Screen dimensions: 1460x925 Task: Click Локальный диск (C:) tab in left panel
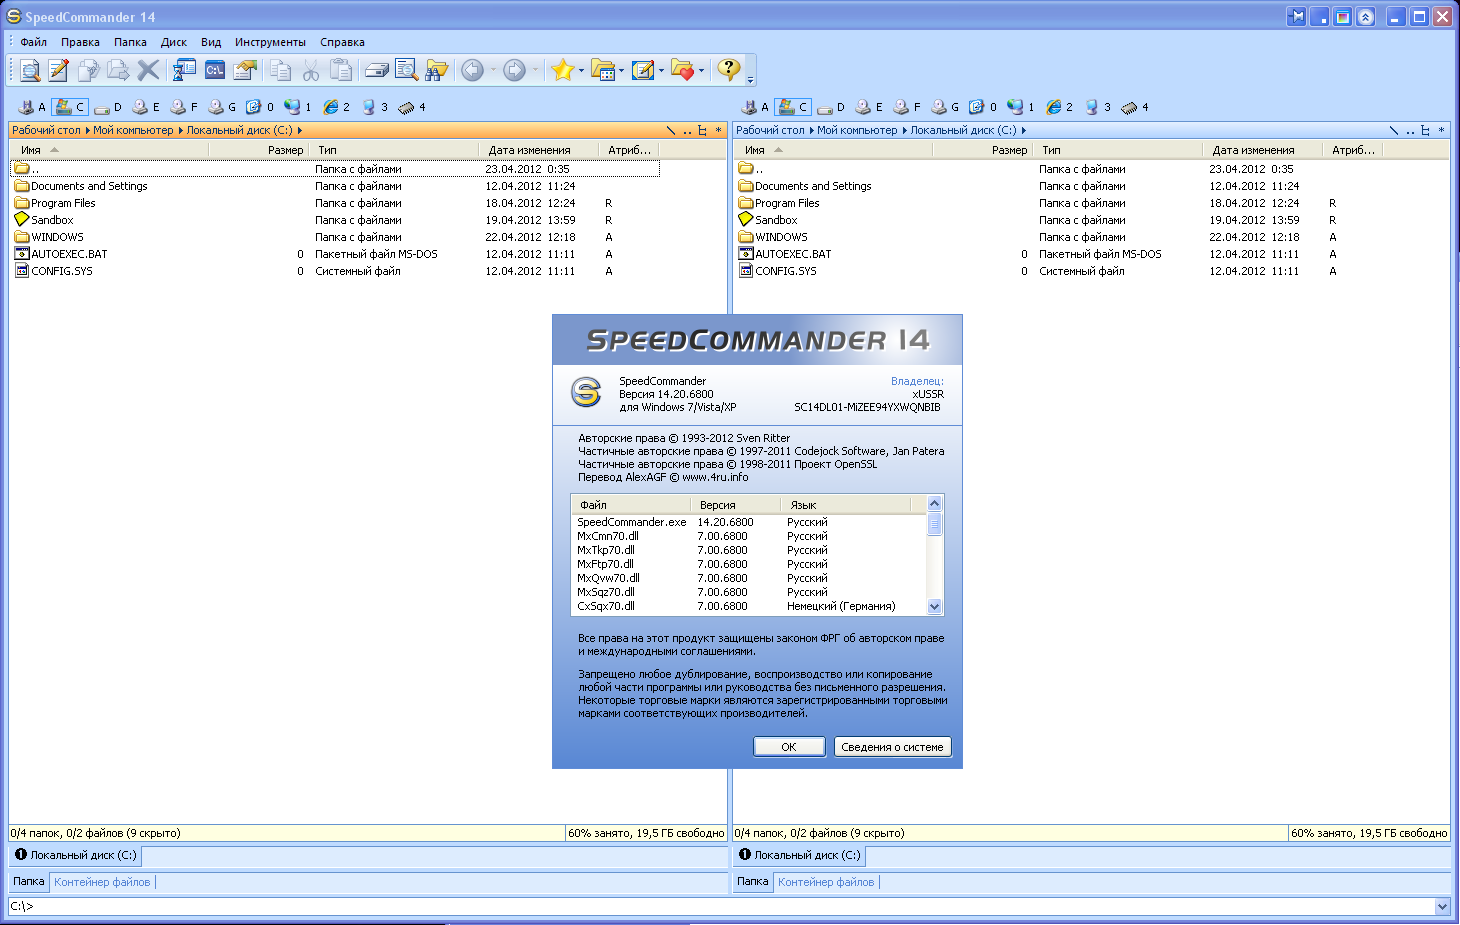tap(76, 855)
